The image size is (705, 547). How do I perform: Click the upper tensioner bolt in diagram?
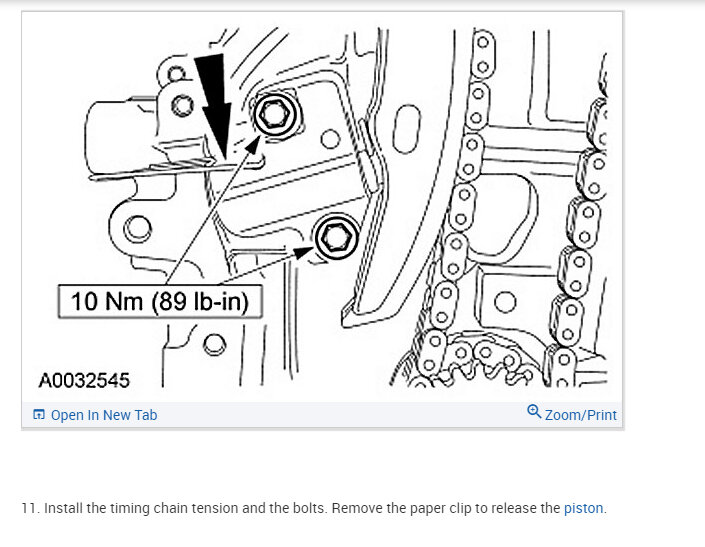pos(275,114)
